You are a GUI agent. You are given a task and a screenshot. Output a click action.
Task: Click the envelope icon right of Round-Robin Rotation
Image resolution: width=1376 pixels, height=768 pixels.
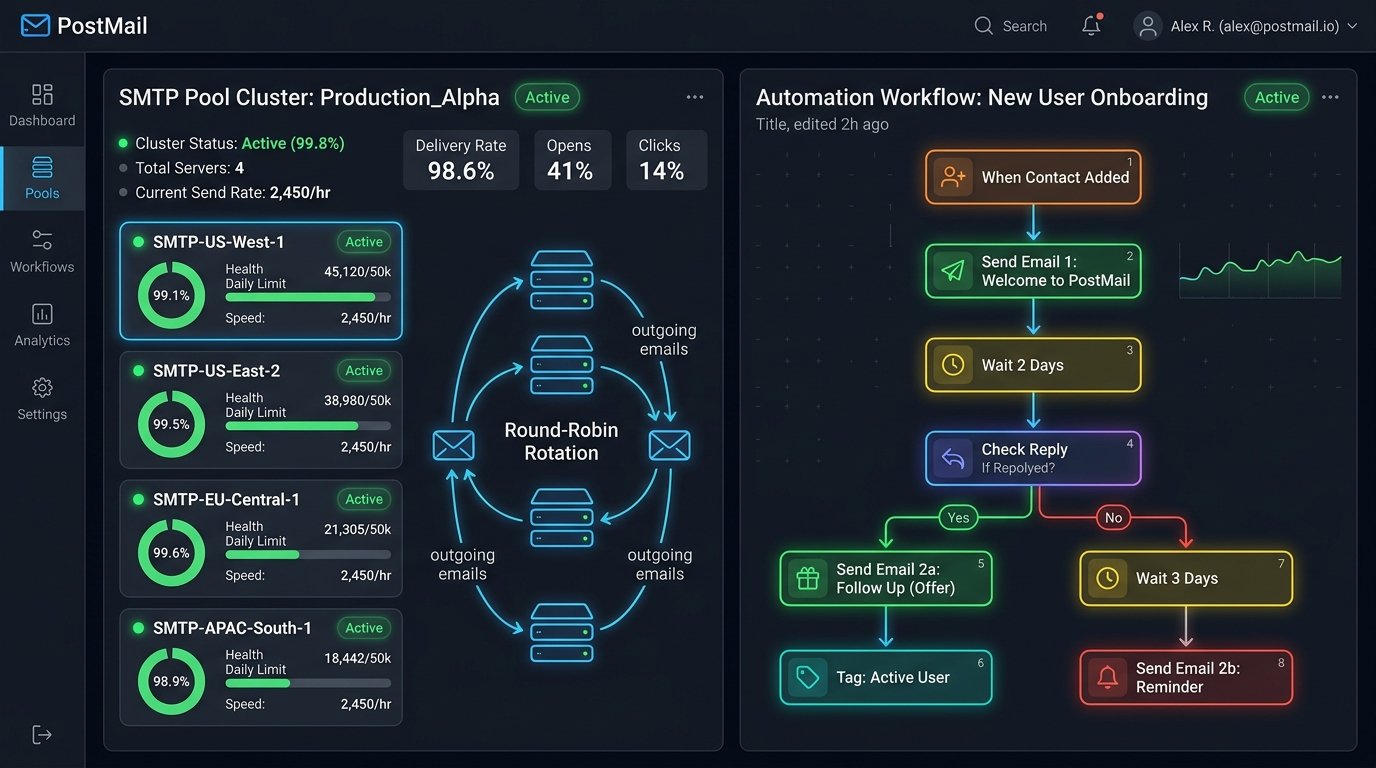[669, 445]
